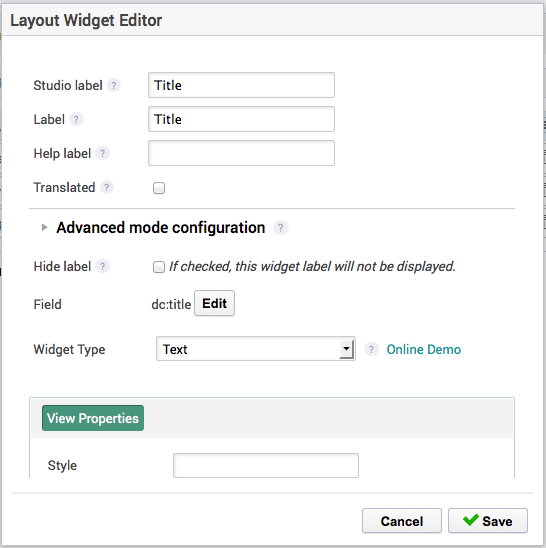Expand Advanced mode configuration triangle
Viewport: 546px width, 548px height.
(x=44, y=228)
